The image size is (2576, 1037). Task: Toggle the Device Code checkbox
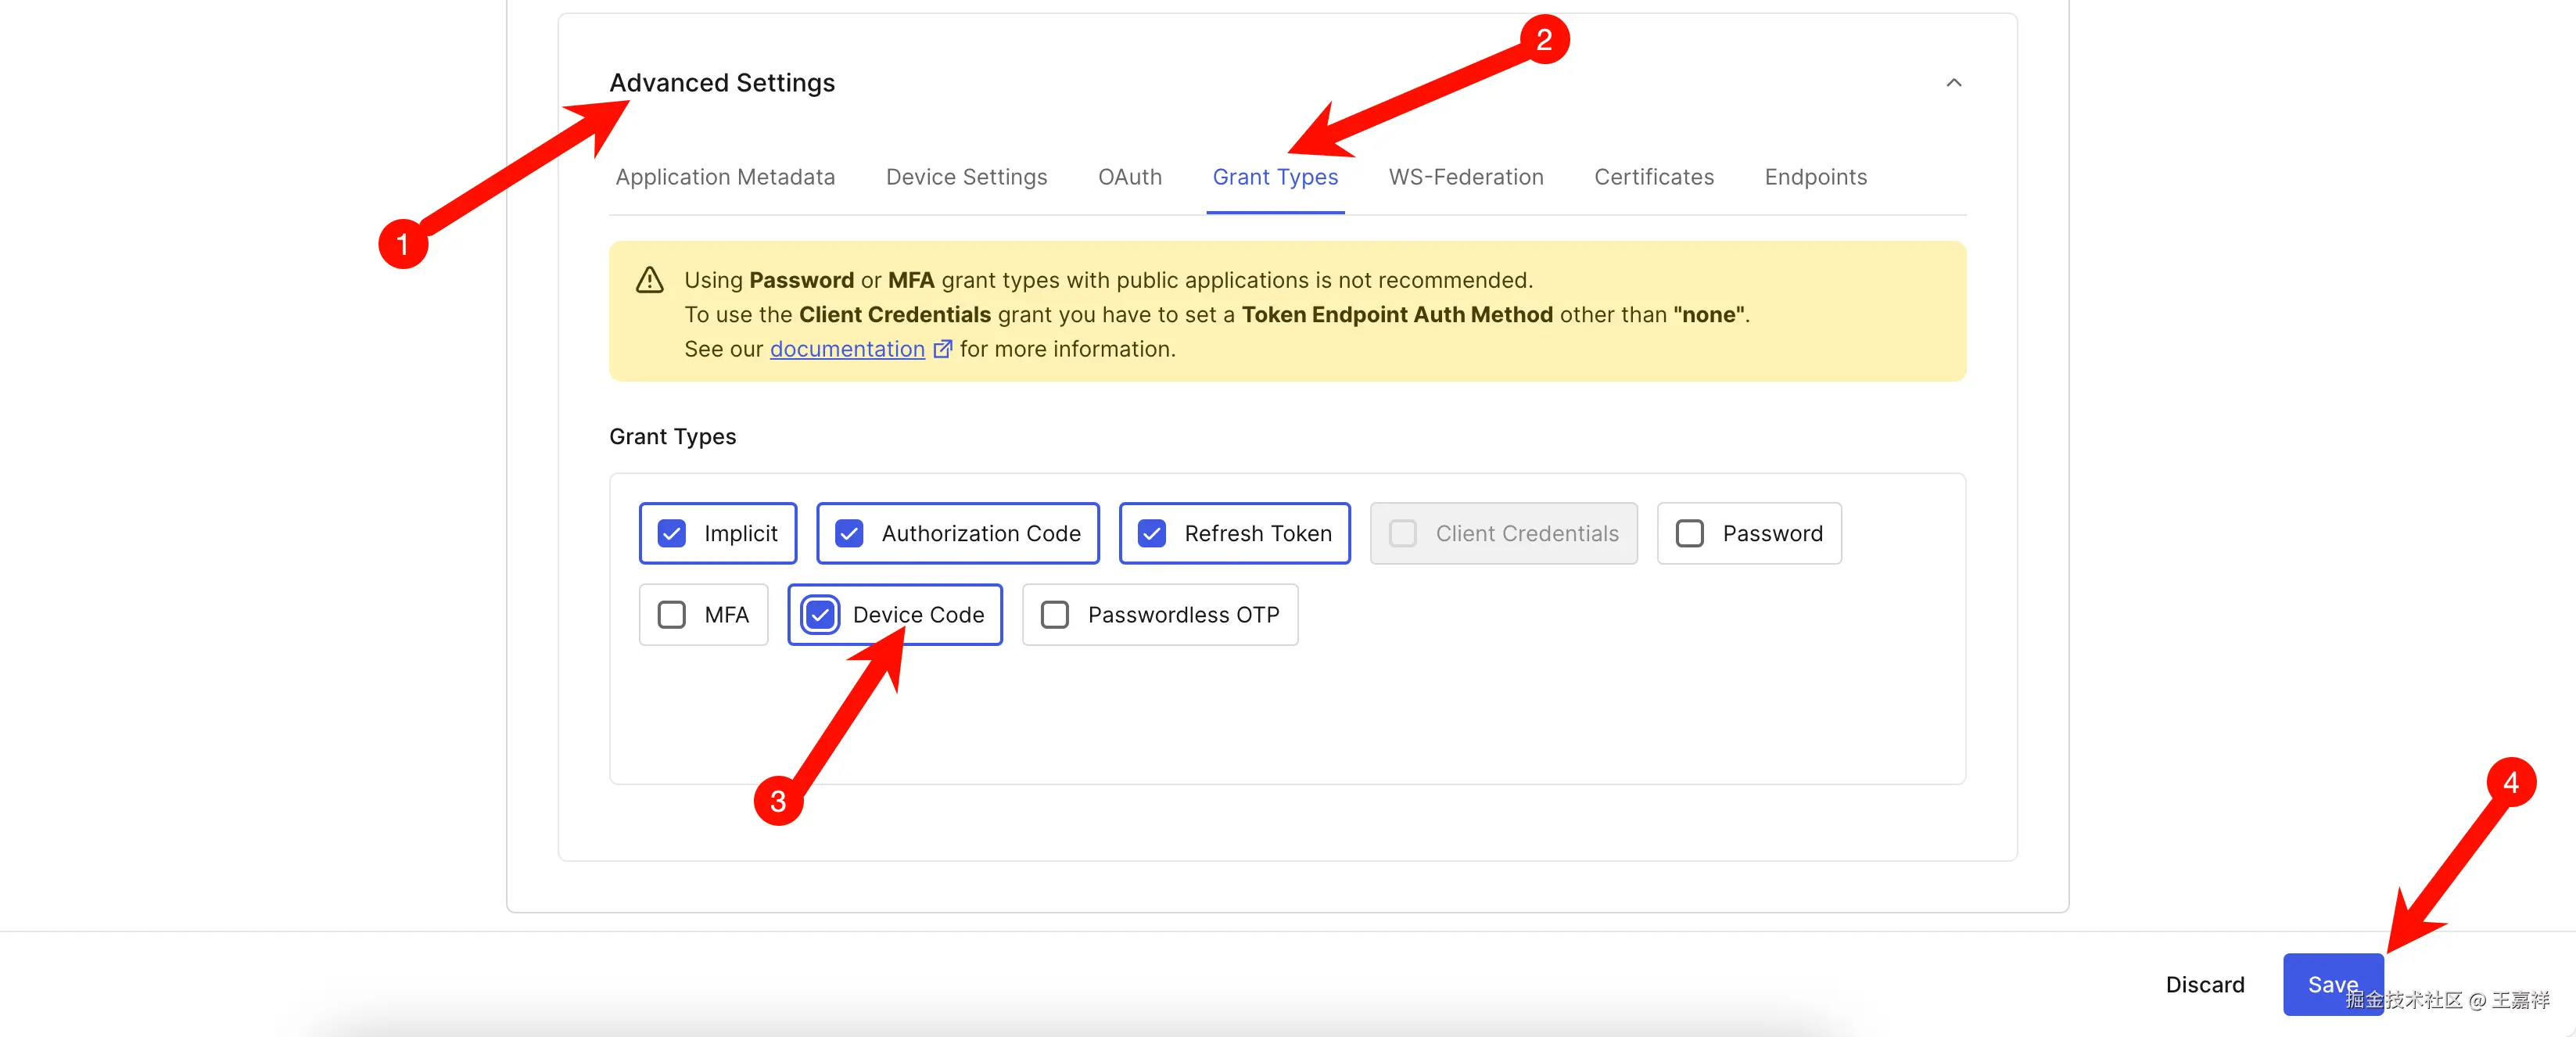(x=820, y=614)
